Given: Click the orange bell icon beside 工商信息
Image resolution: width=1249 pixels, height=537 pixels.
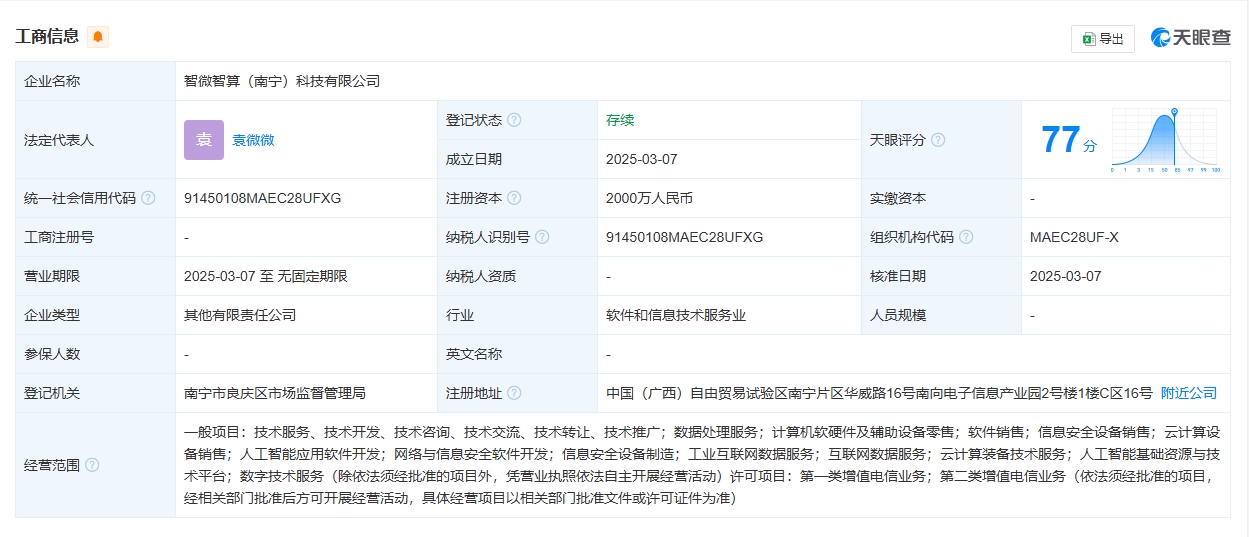Looking at the screenshot, I should 98,37.
